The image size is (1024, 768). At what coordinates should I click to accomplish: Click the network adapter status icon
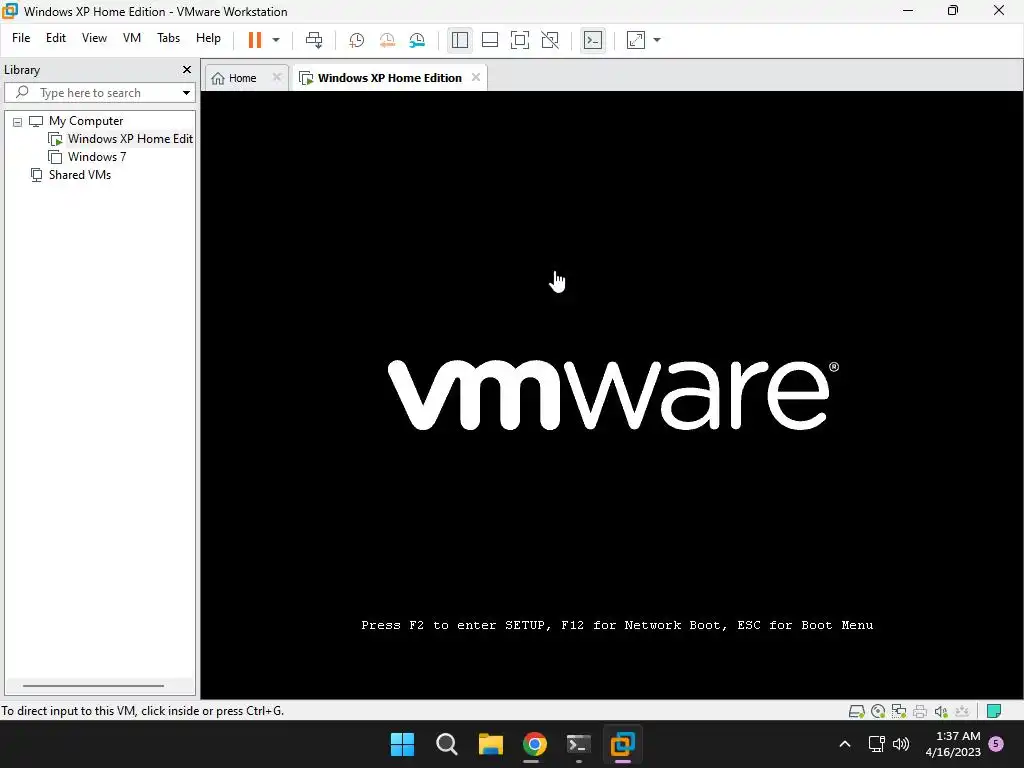899,711
